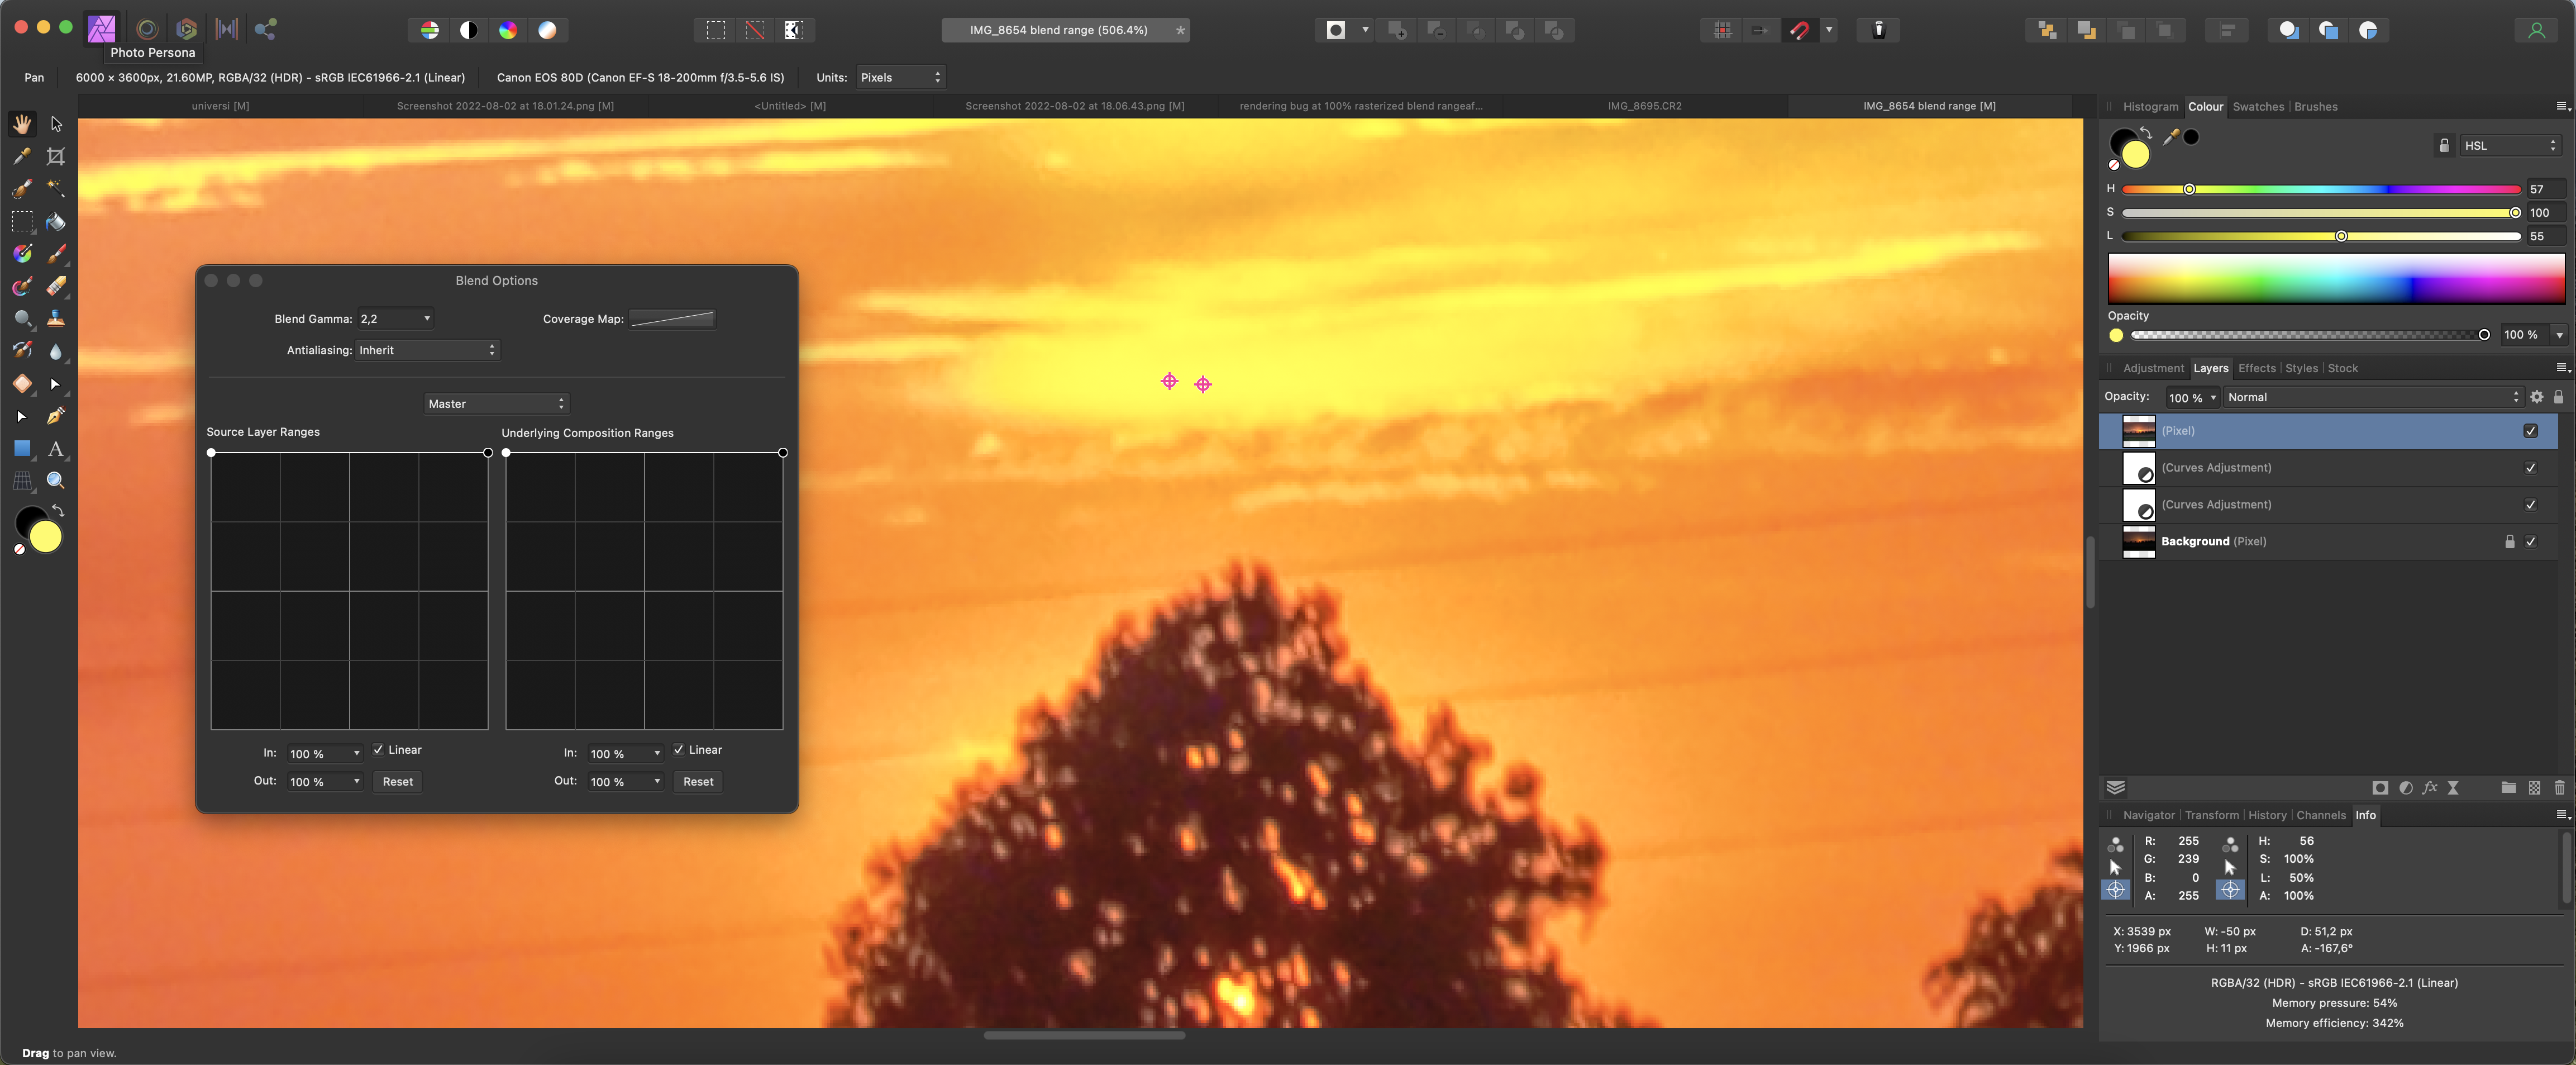Open Source Layer Ranges In percentage dropdown
The width and height of the screenshot is (2576, 1065).
[356, 753]
